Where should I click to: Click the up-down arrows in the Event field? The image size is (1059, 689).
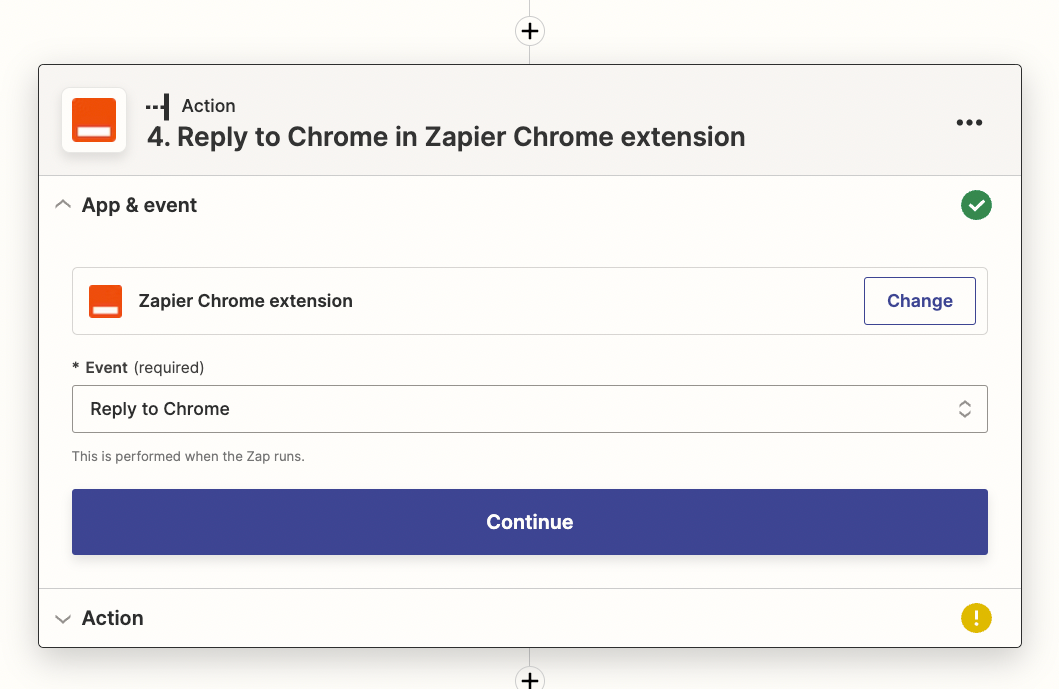click(x=965, y=409)
